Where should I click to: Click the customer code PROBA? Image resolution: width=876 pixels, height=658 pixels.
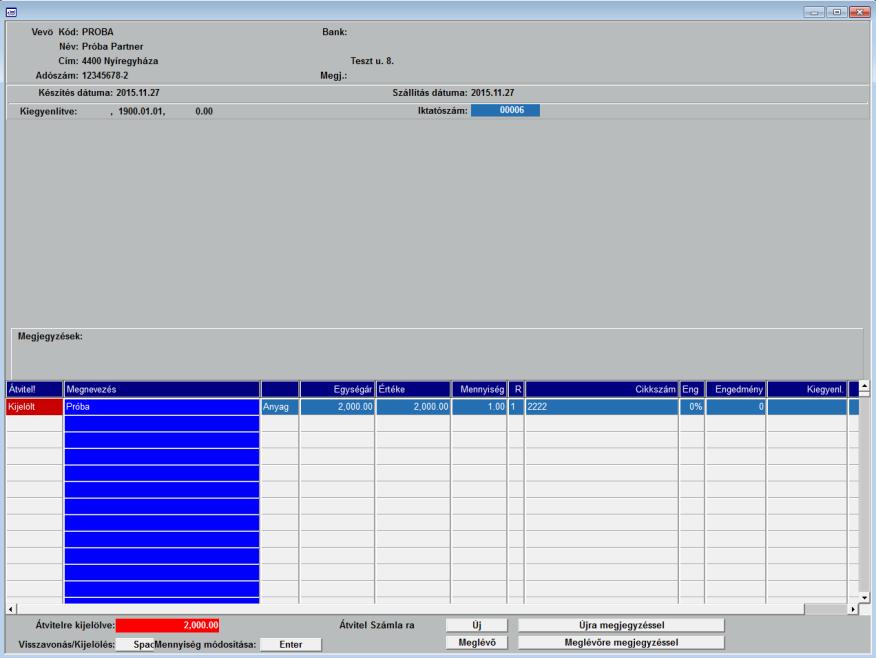(x=98, y=32)
